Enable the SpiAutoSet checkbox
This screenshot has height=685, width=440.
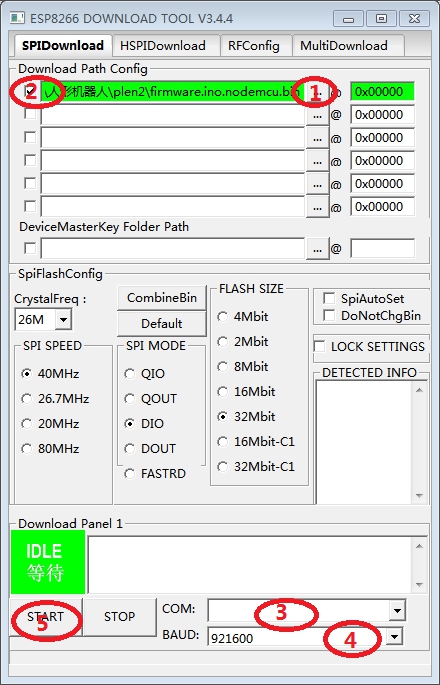[329, 298]
